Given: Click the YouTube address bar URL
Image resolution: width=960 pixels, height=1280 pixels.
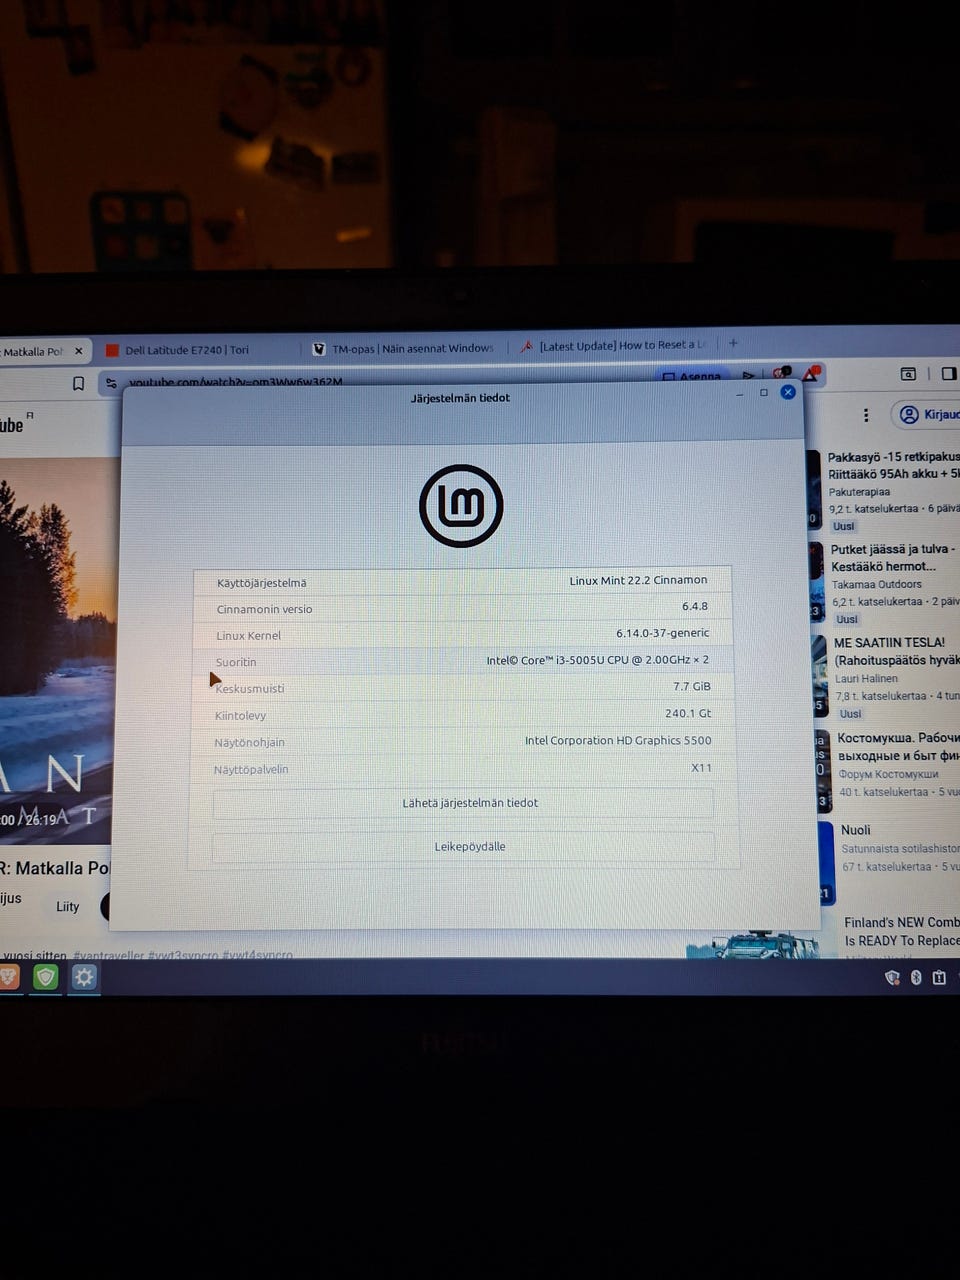Looking at the screenshot, I should 236,382.
